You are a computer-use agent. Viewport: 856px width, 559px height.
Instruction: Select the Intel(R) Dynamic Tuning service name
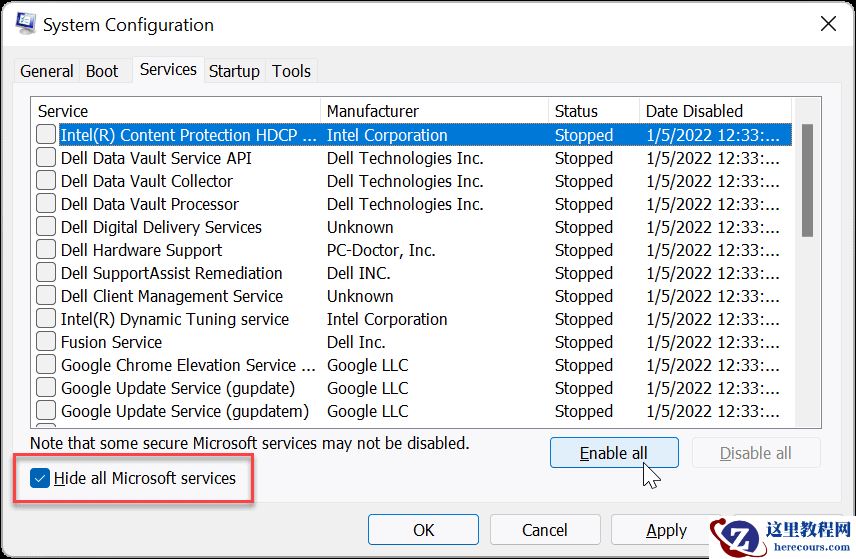click(175, 318)
